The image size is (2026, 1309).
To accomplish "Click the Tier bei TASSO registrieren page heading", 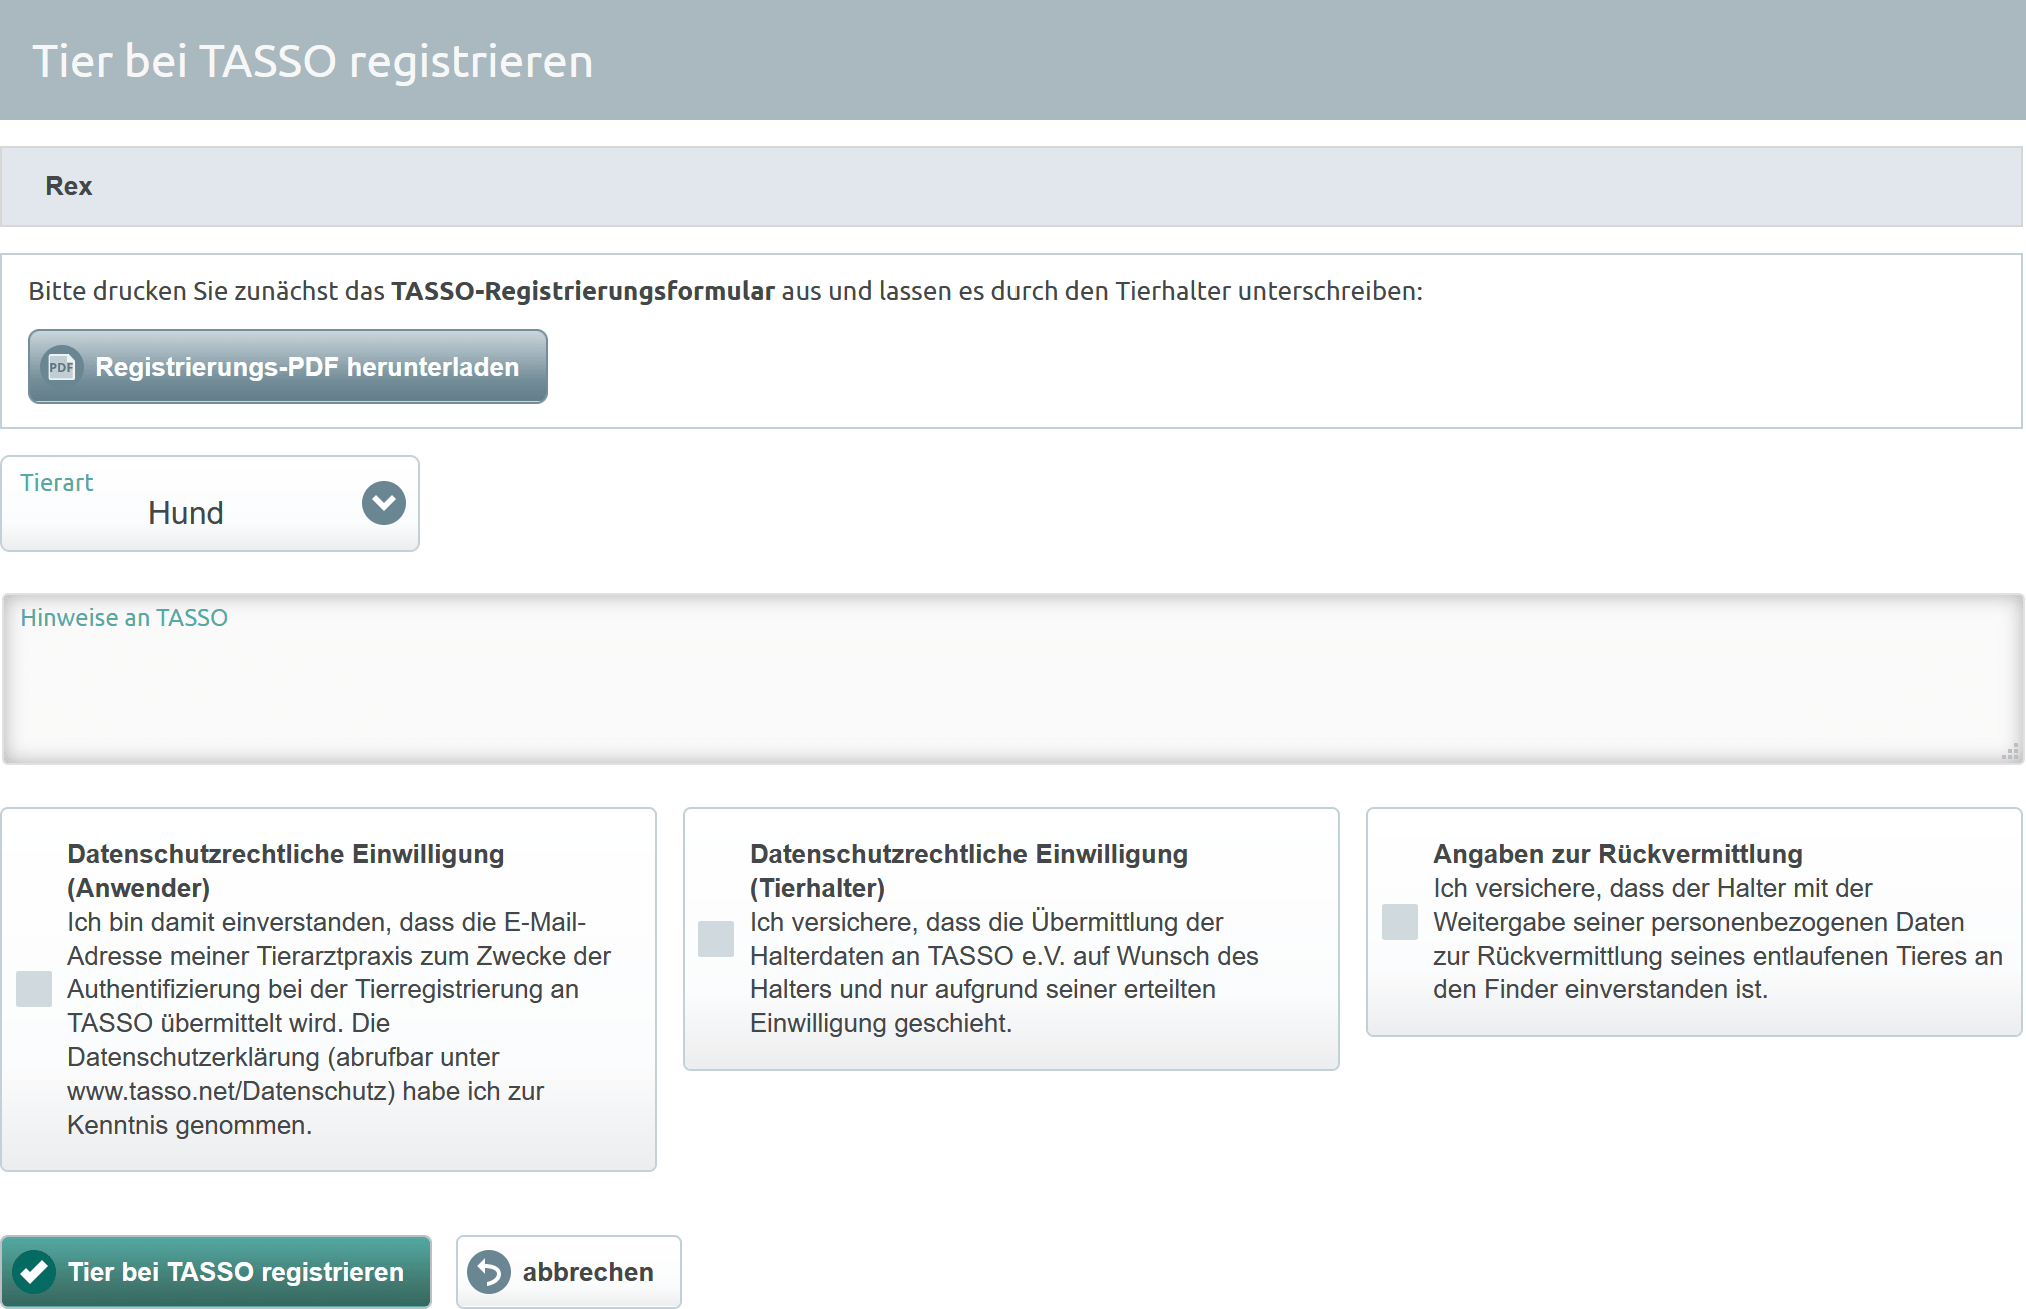I will point(313,61).
